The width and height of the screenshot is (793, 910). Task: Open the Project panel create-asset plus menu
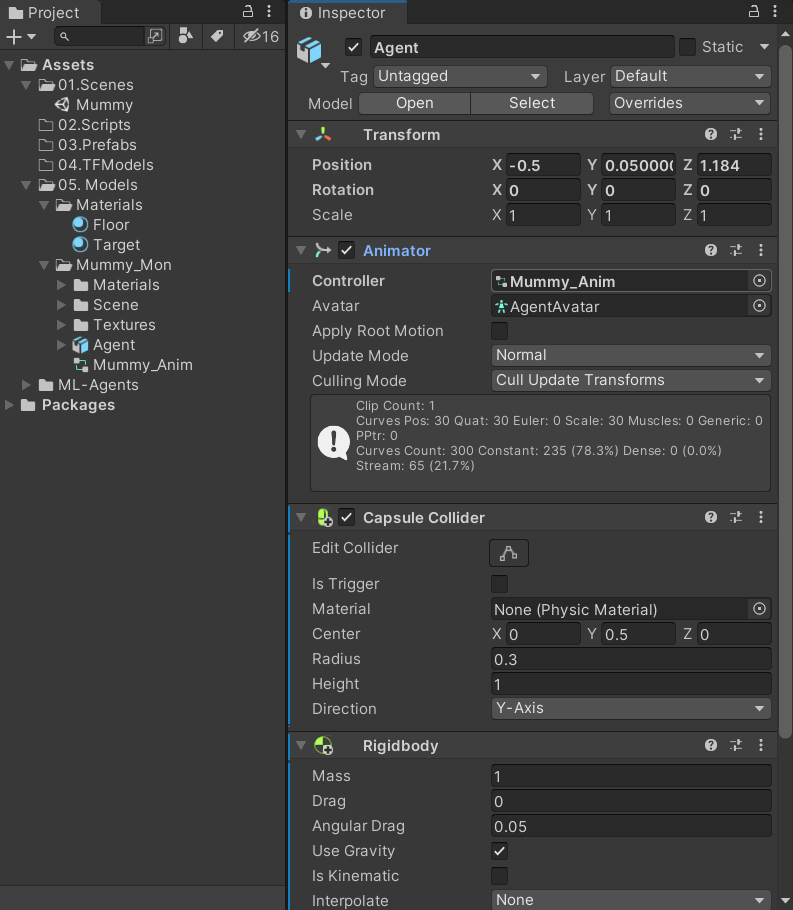pos(21,37)
